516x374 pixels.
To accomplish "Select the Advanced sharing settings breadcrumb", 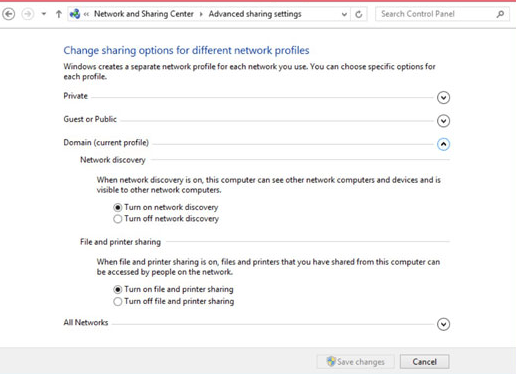I will pos(255,14).
